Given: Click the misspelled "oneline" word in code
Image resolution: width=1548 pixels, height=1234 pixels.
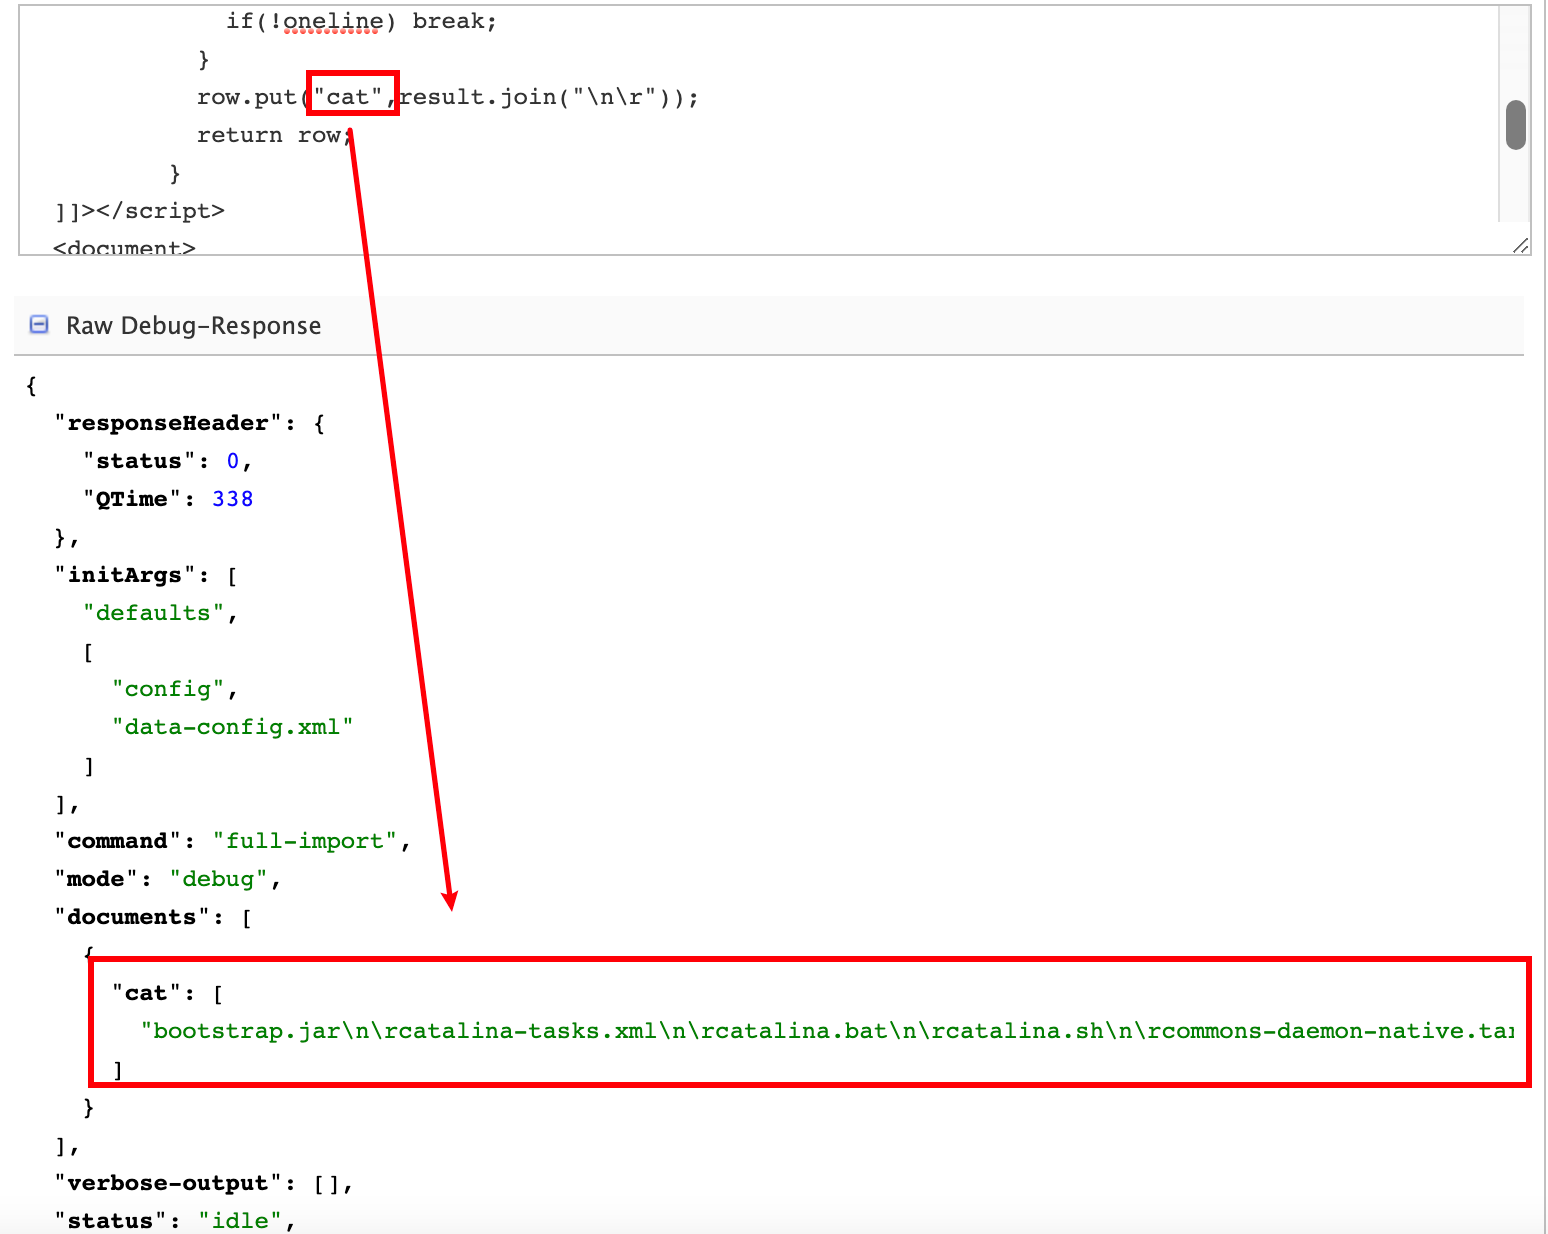Looking at the screenshot, I should [x=332, y=21].
